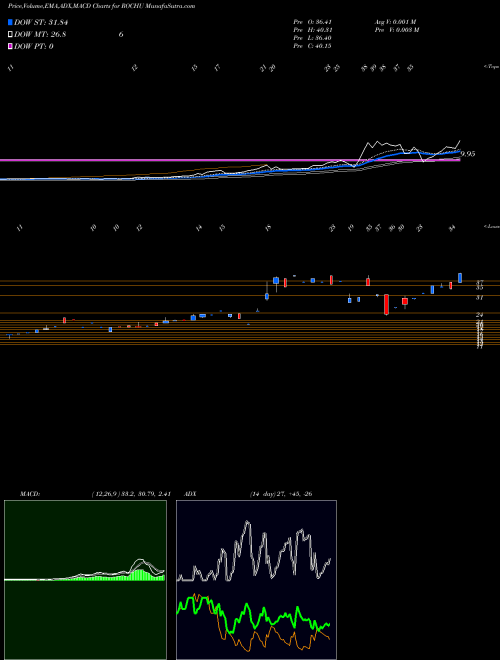Image resolution: width=500 pixels, height=660 pixels.
Task: Click the 'Avg V: 0.001 M' text
Action: tap(395, 21)
